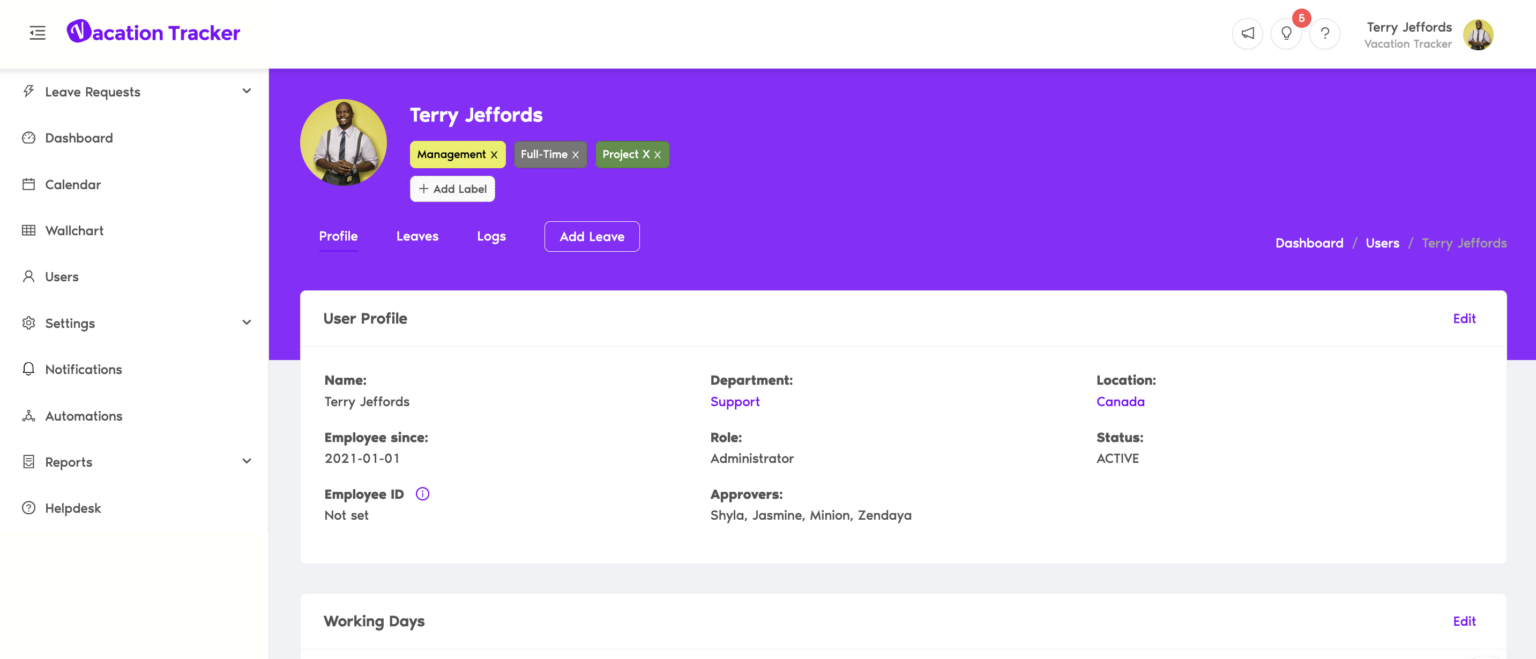The image size is (1536, 659).
Task: Click the Users person icon
Action: tap(29, 277)
